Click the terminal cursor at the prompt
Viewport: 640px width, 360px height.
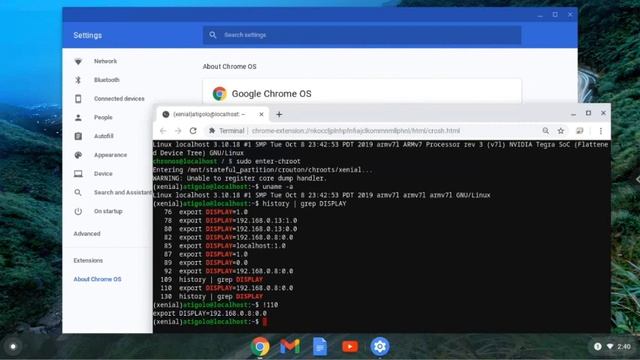tap(265, 322)
